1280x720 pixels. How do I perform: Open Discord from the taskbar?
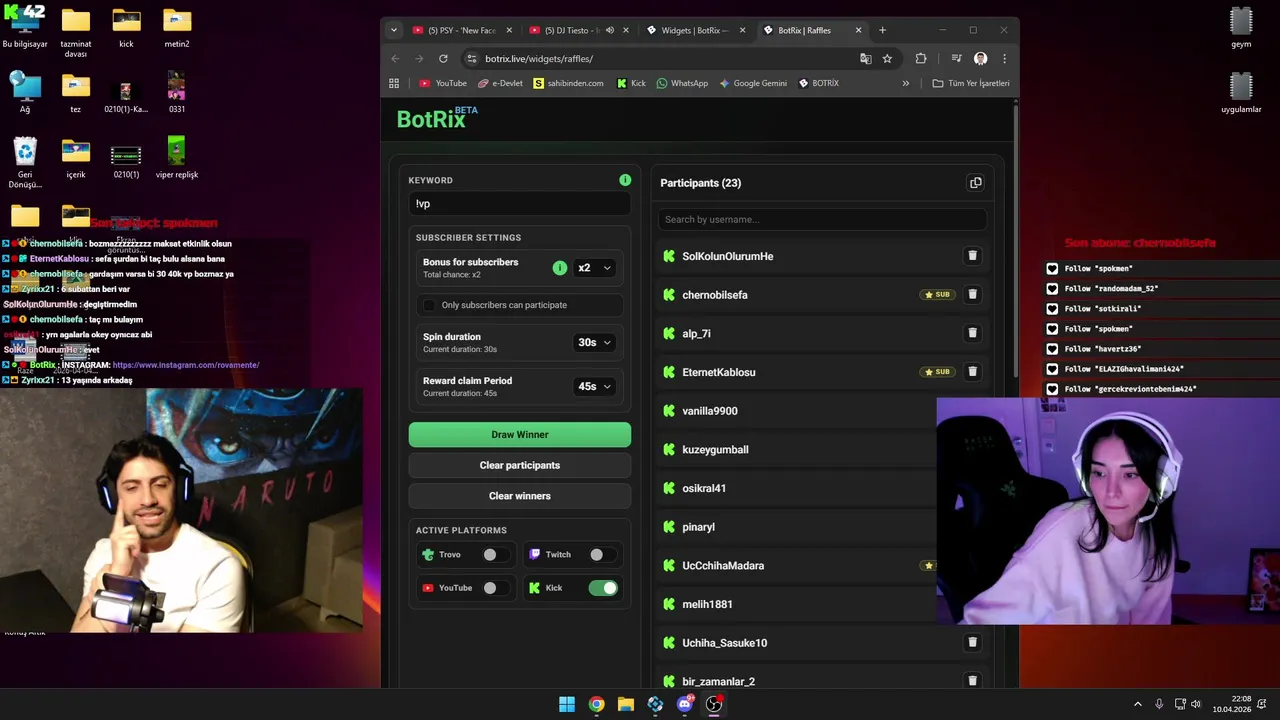[x=685, y=704]
